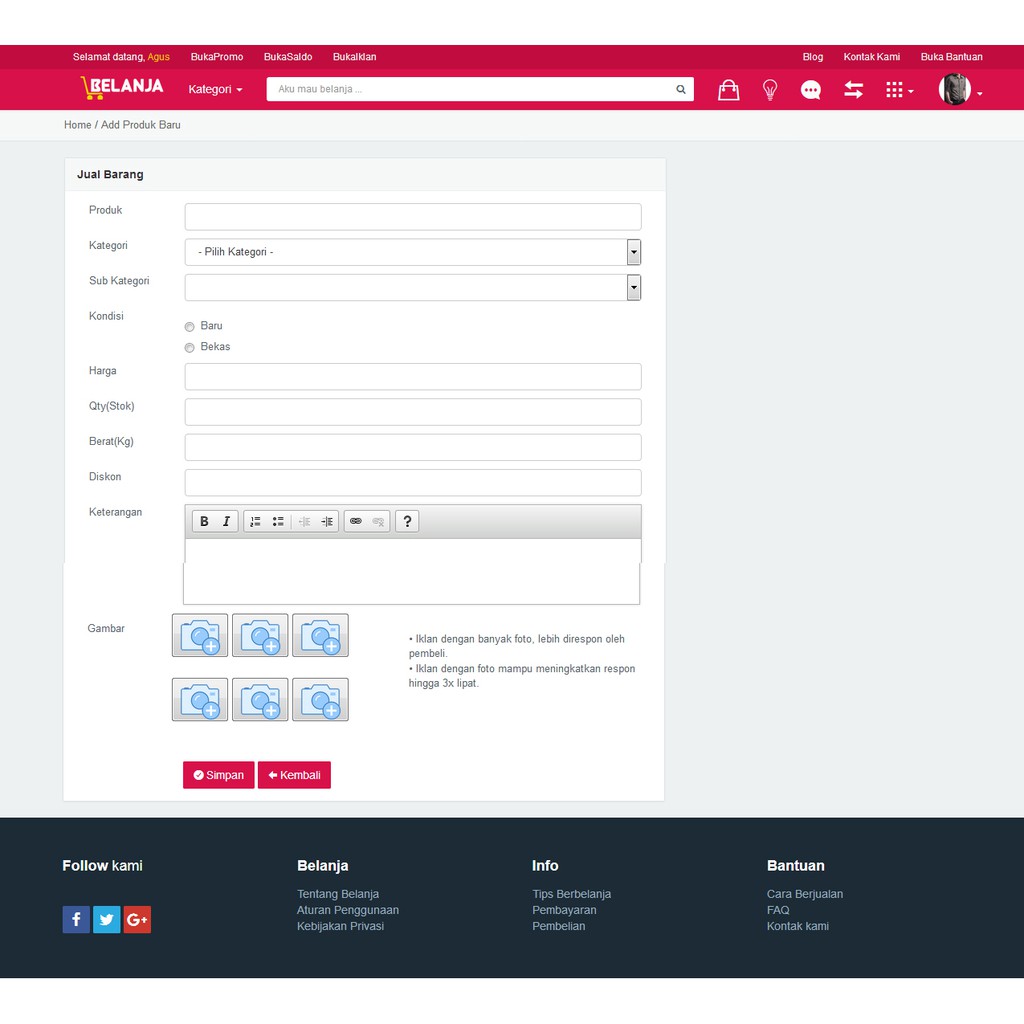Click the unlink editor icon
The height and width of the screenshot is (1024, 1024).
(378, 521)
